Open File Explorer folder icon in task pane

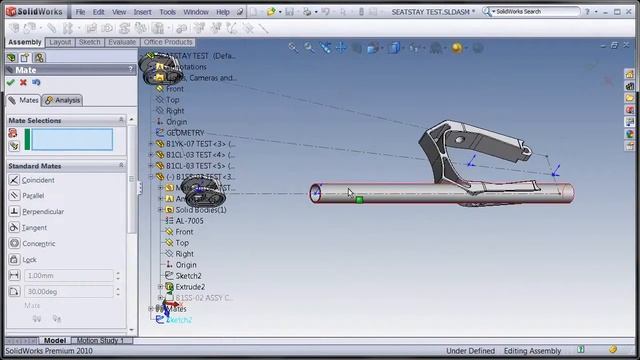(629, 98)
